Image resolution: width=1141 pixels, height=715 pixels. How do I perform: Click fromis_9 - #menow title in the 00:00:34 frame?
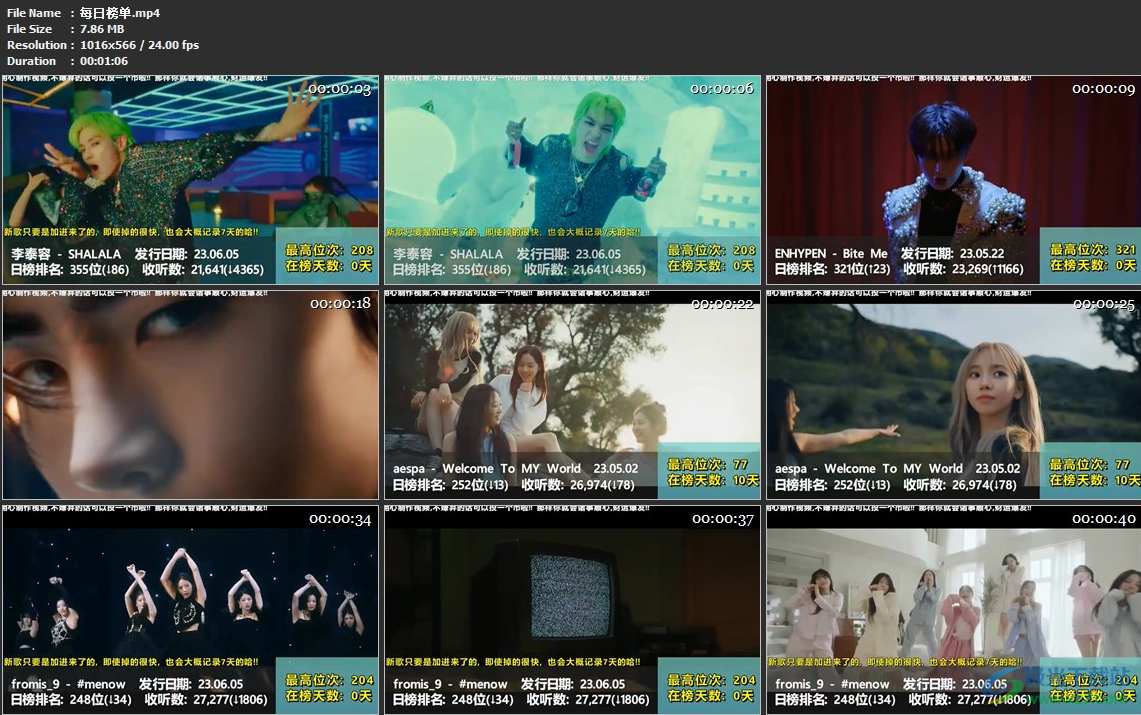point(68,684)
